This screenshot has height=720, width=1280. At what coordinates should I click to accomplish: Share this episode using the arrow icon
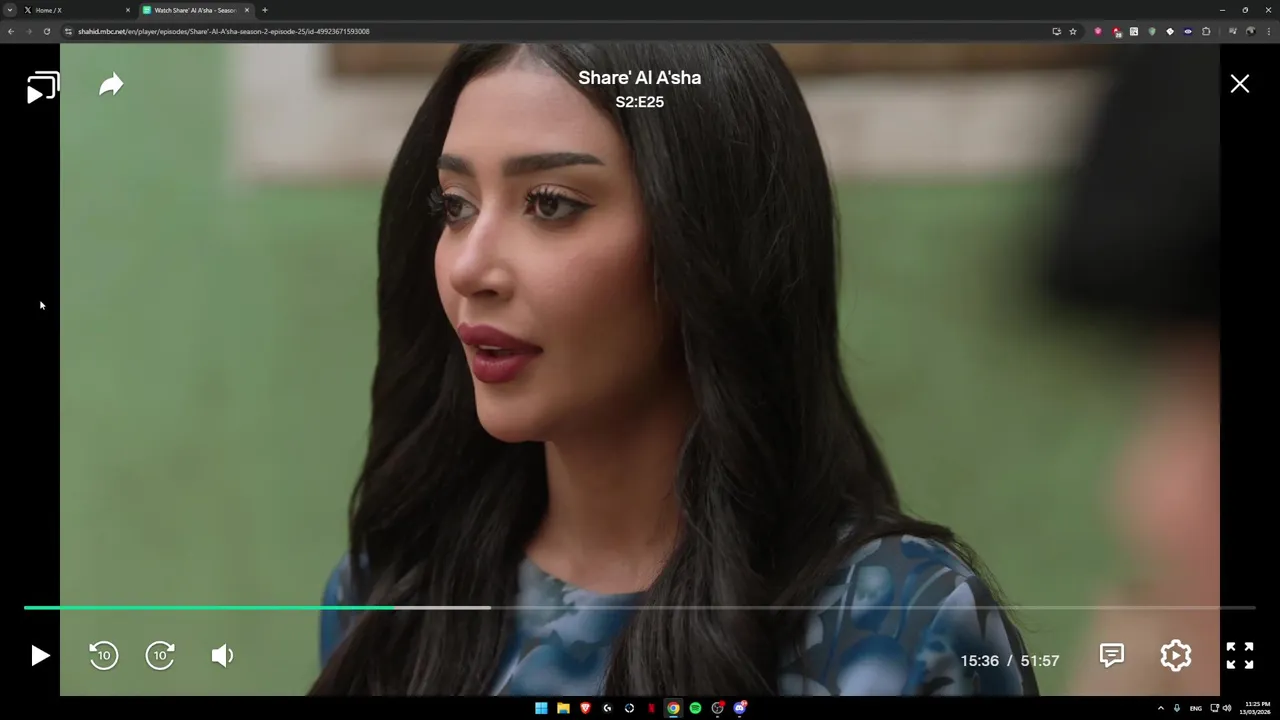pos(111,85)
